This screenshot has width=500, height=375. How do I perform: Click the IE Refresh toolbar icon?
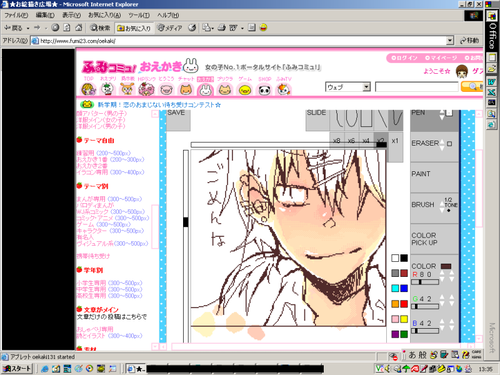coord(67,28)
